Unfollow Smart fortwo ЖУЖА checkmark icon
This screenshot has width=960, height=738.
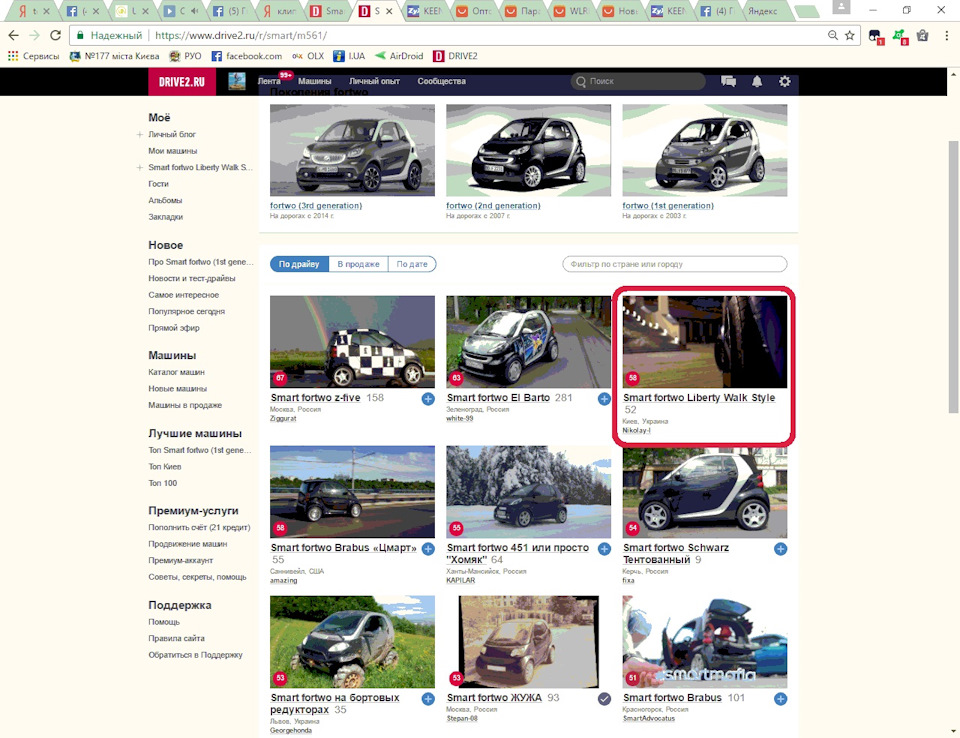(604, 699)
